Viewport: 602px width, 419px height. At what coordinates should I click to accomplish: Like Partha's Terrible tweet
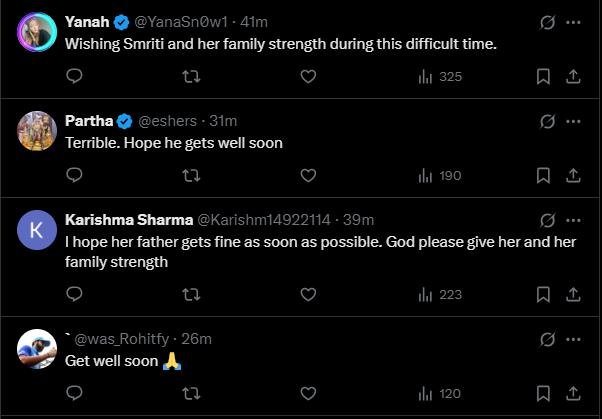[x=308, y=175]
